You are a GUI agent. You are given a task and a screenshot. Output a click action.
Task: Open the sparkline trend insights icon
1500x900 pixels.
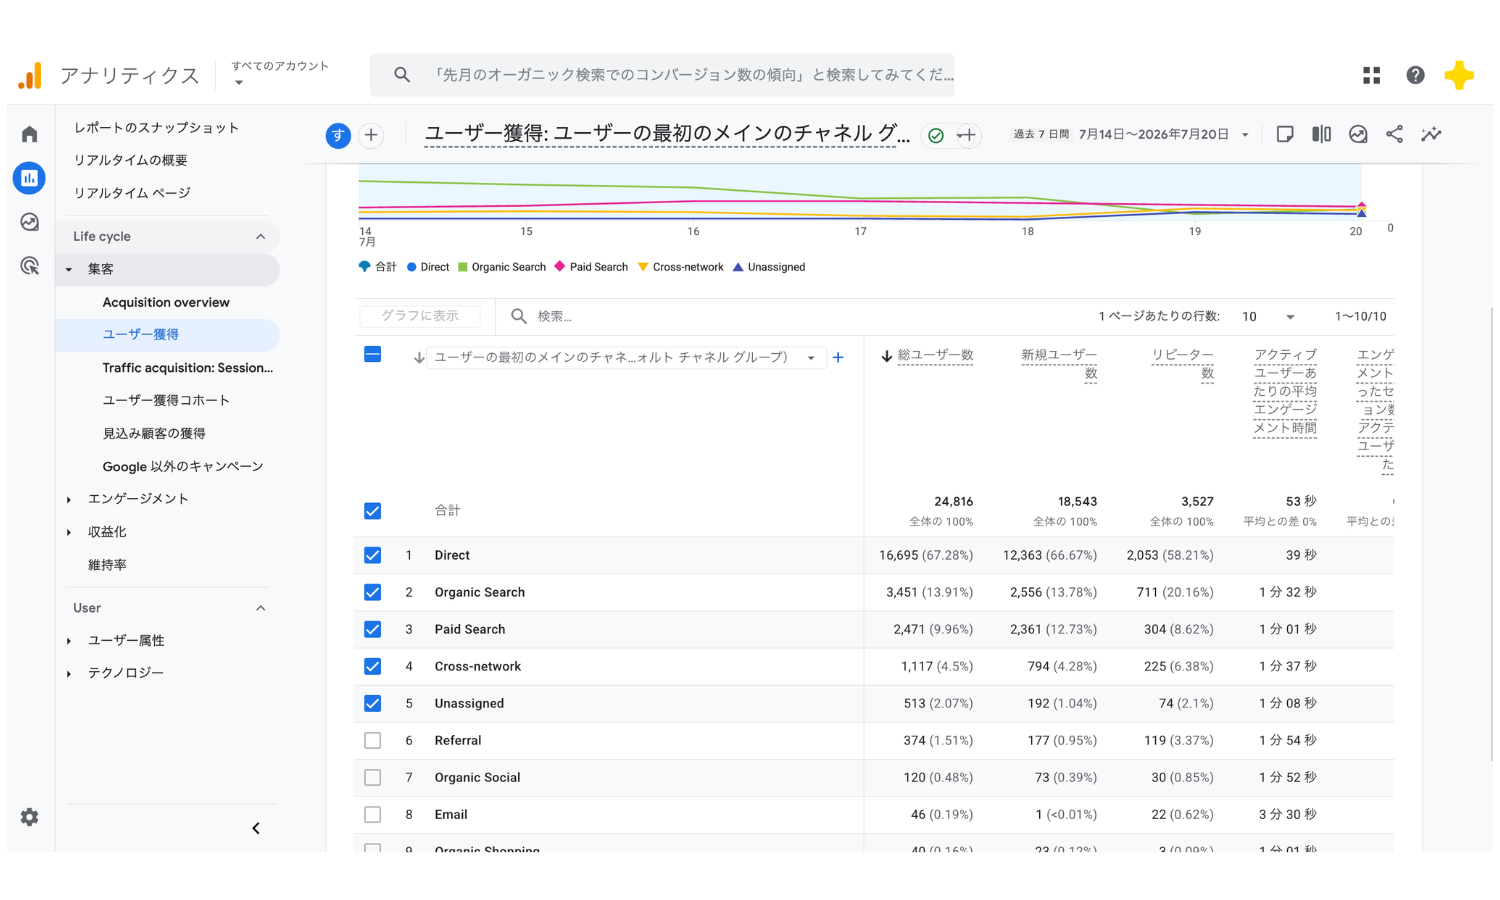1431,134
